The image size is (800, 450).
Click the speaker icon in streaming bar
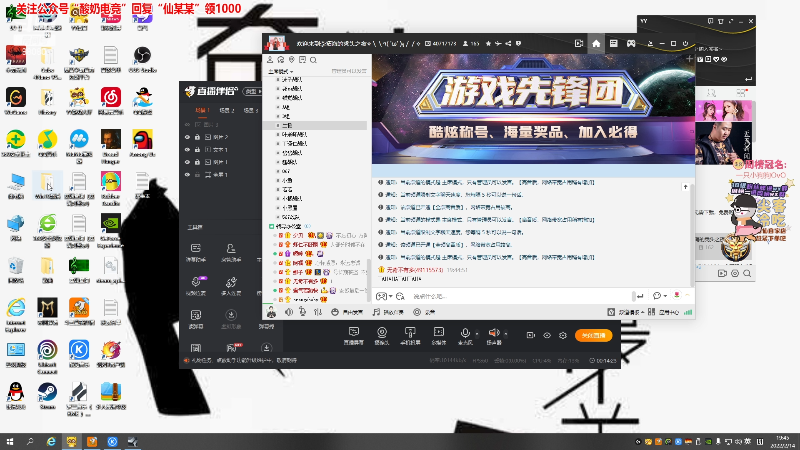pos(493,333)
